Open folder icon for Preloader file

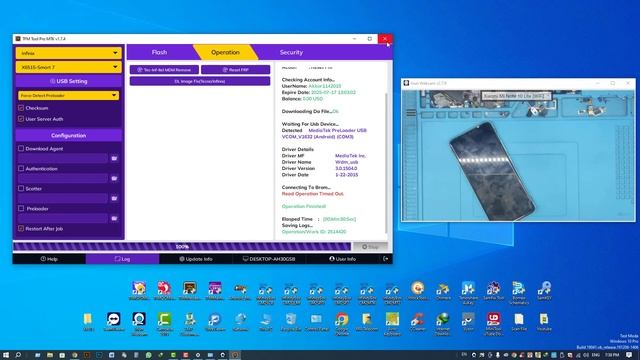tap(114, 218)
